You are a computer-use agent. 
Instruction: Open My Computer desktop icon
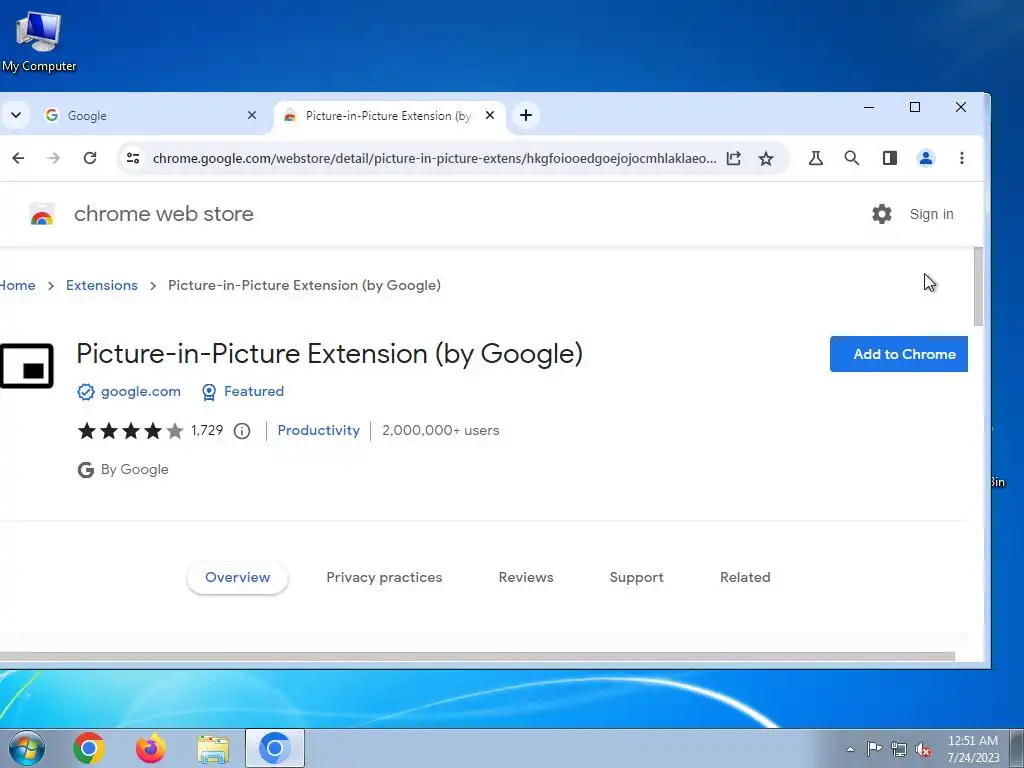pyautogui.click(x=39, y=40)
